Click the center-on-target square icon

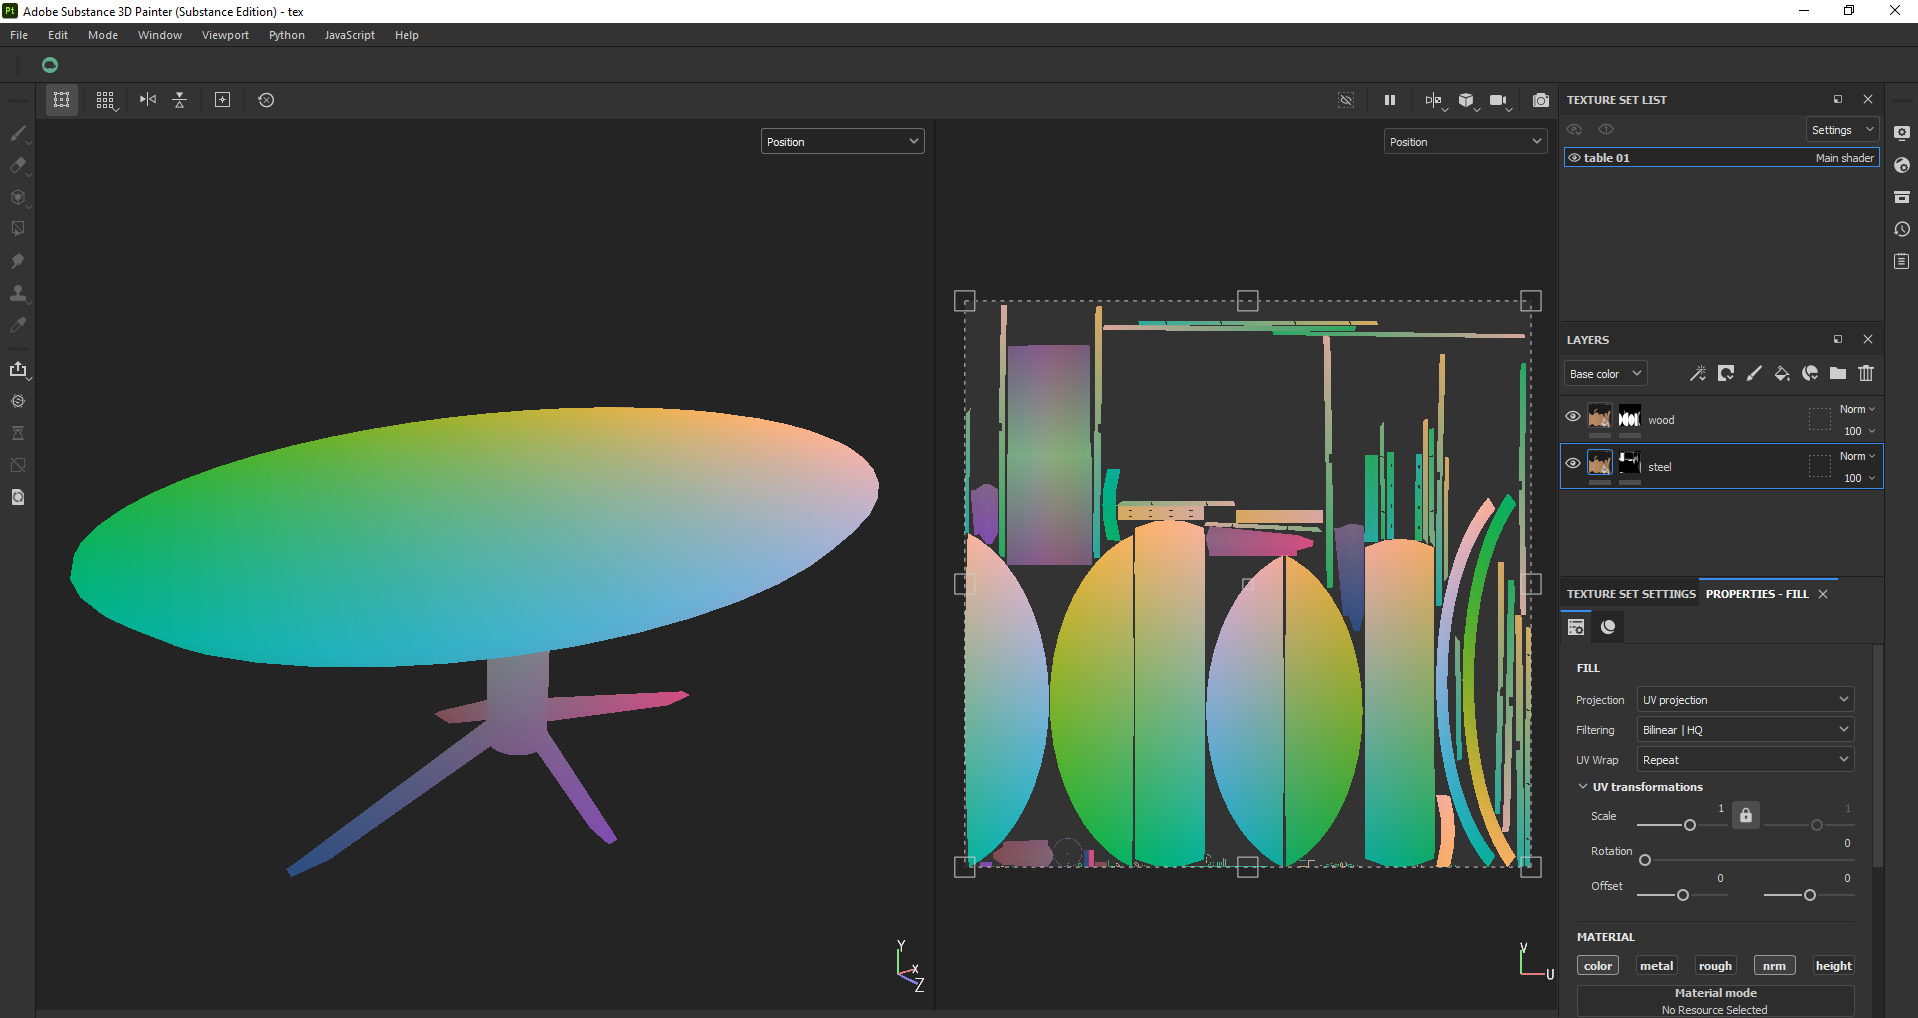click(x=223, y=100)
